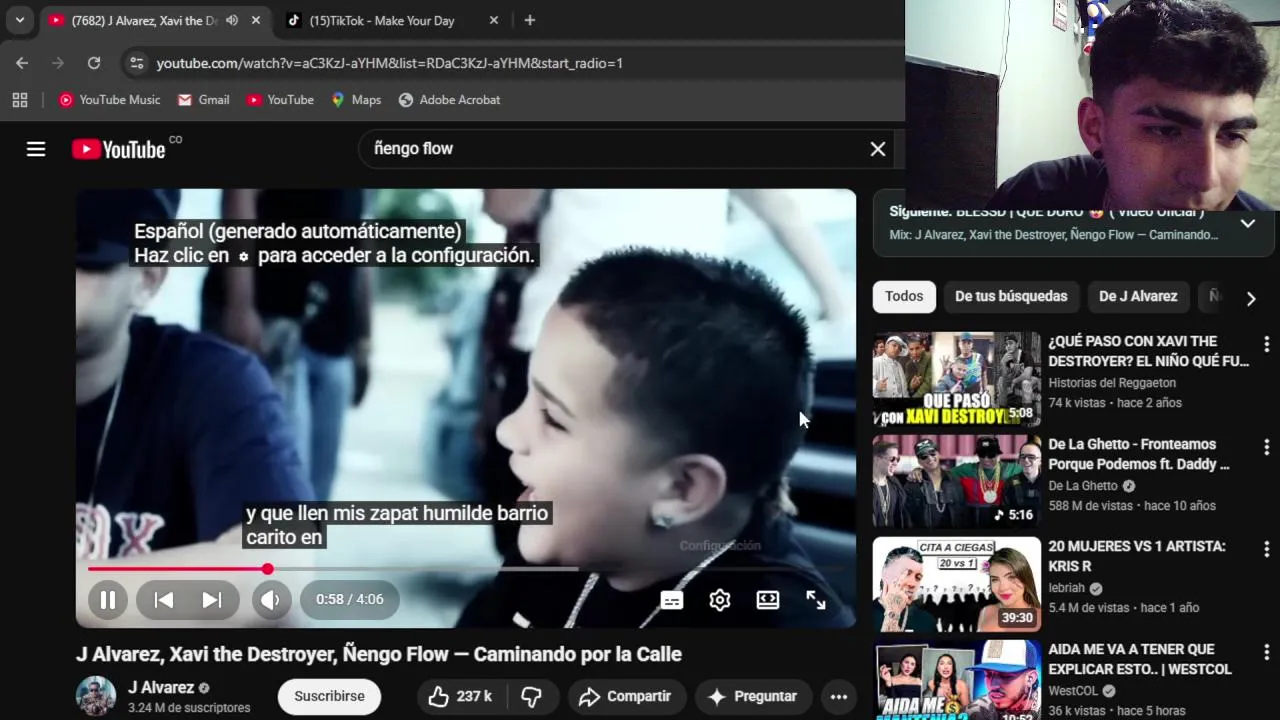Open player settings gear

tap(720, 600)
